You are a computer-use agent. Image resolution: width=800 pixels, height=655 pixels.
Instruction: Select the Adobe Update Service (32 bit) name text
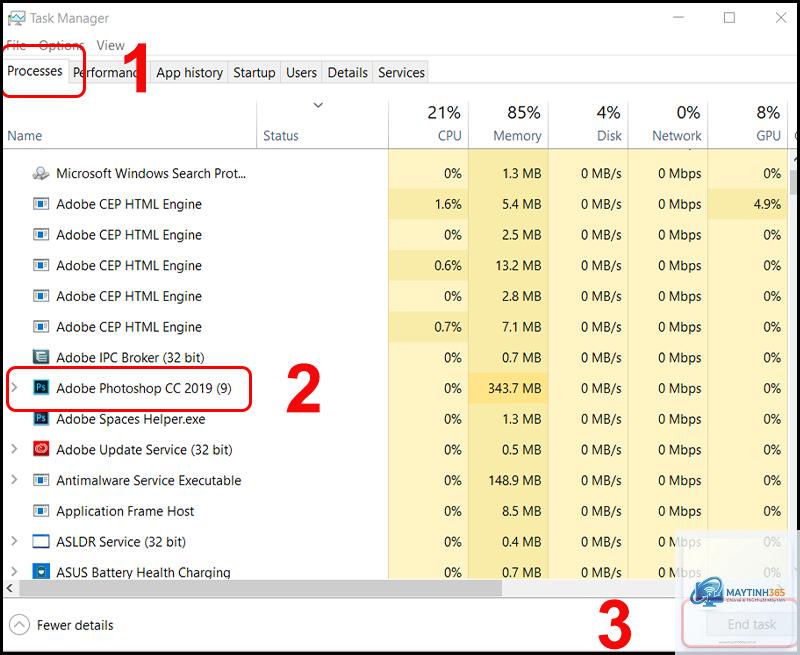pos(144,450)
